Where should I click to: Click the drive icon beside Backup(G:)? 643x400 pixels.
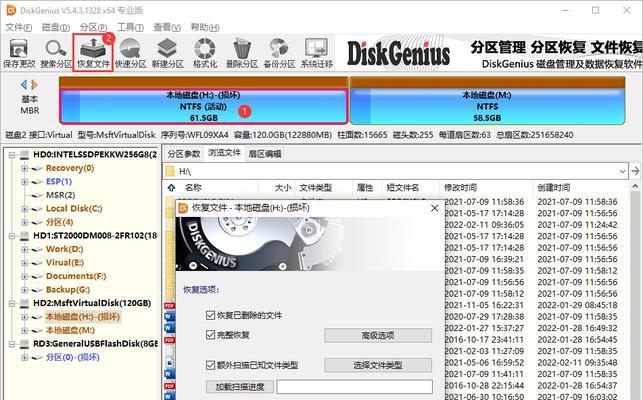point(38,290)
